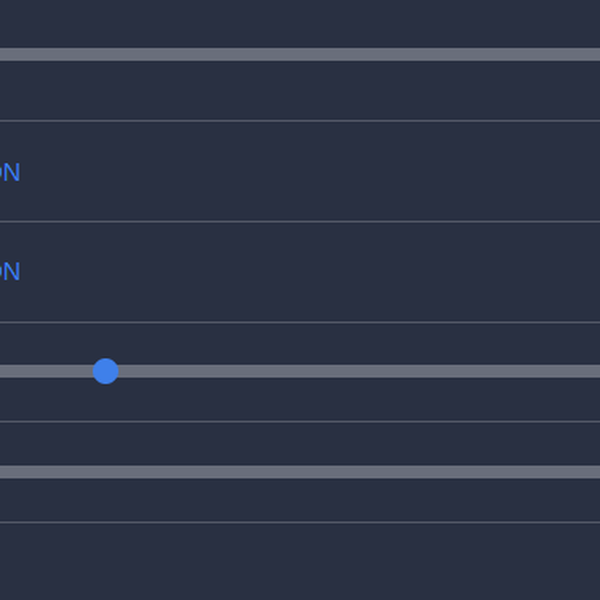Click the blue slider handle

pos(106,371)
